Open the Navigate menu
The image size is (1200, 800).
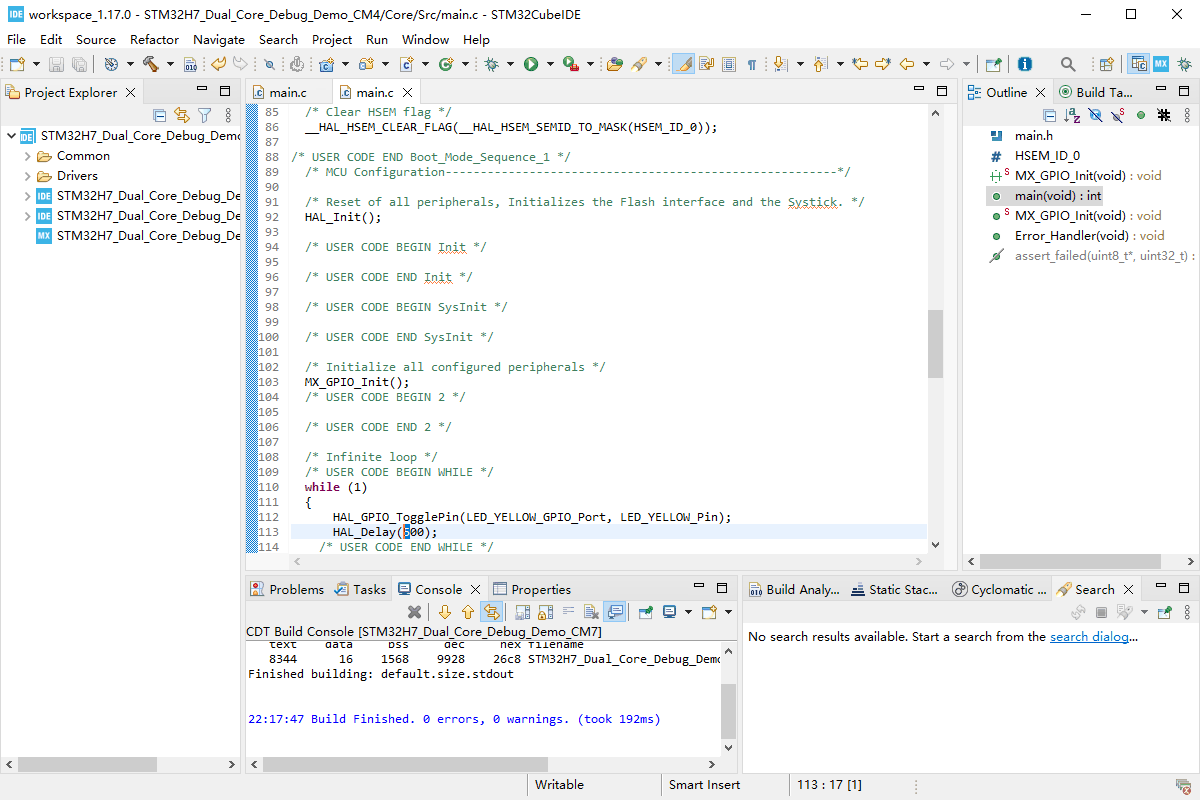pyautogui.click(x=218, y=39)
